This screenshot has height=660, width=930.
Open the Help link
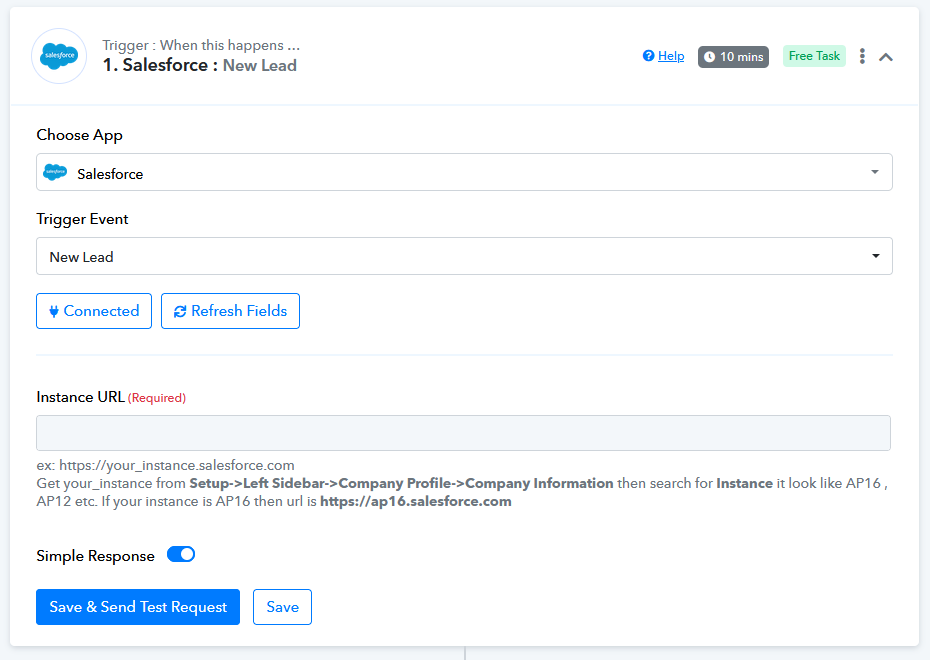[671, 56]
